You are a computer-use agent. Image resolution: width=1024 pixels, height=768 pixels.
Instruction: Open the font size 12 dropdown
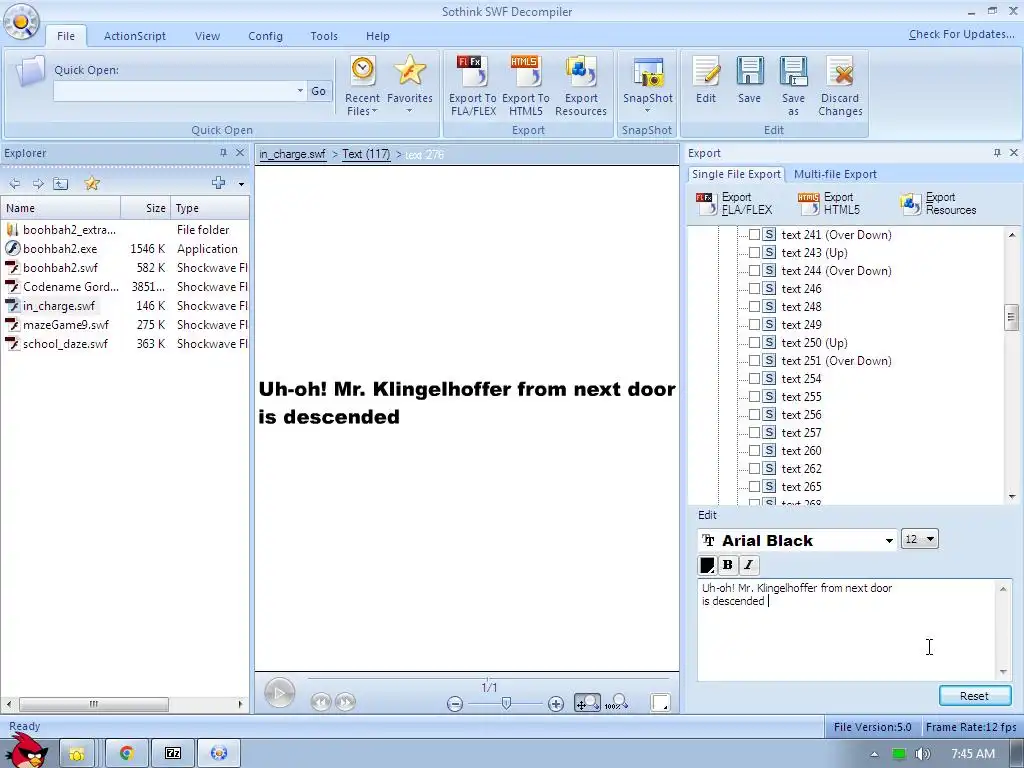[930, 539]
